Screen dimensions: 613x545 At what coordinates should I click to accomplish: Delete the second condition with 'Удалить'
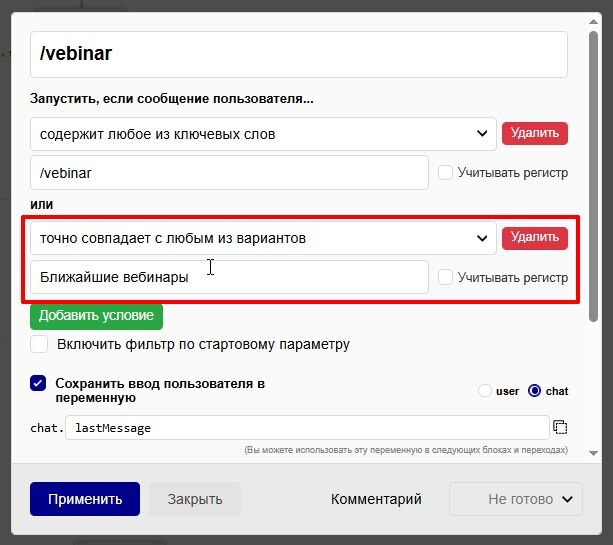tap(534, 238)
